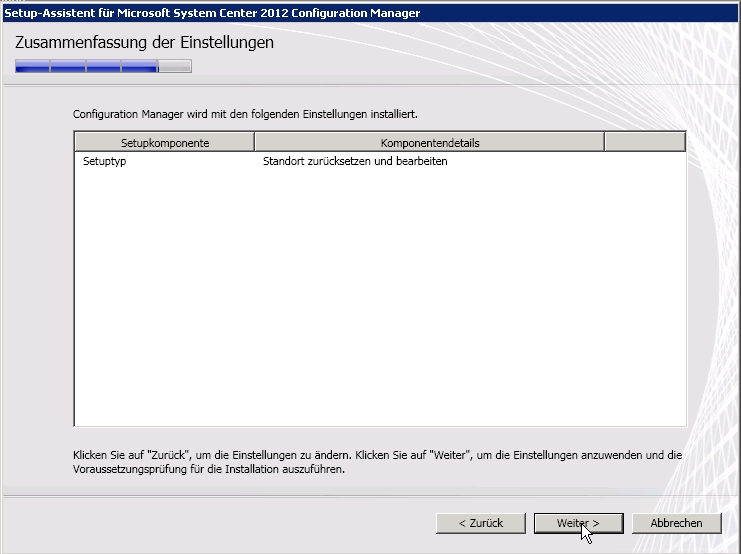Select the "Setuptyp" row entry
Image resolution: width=741 pixels, height=554 pixels.
[104, 161]
